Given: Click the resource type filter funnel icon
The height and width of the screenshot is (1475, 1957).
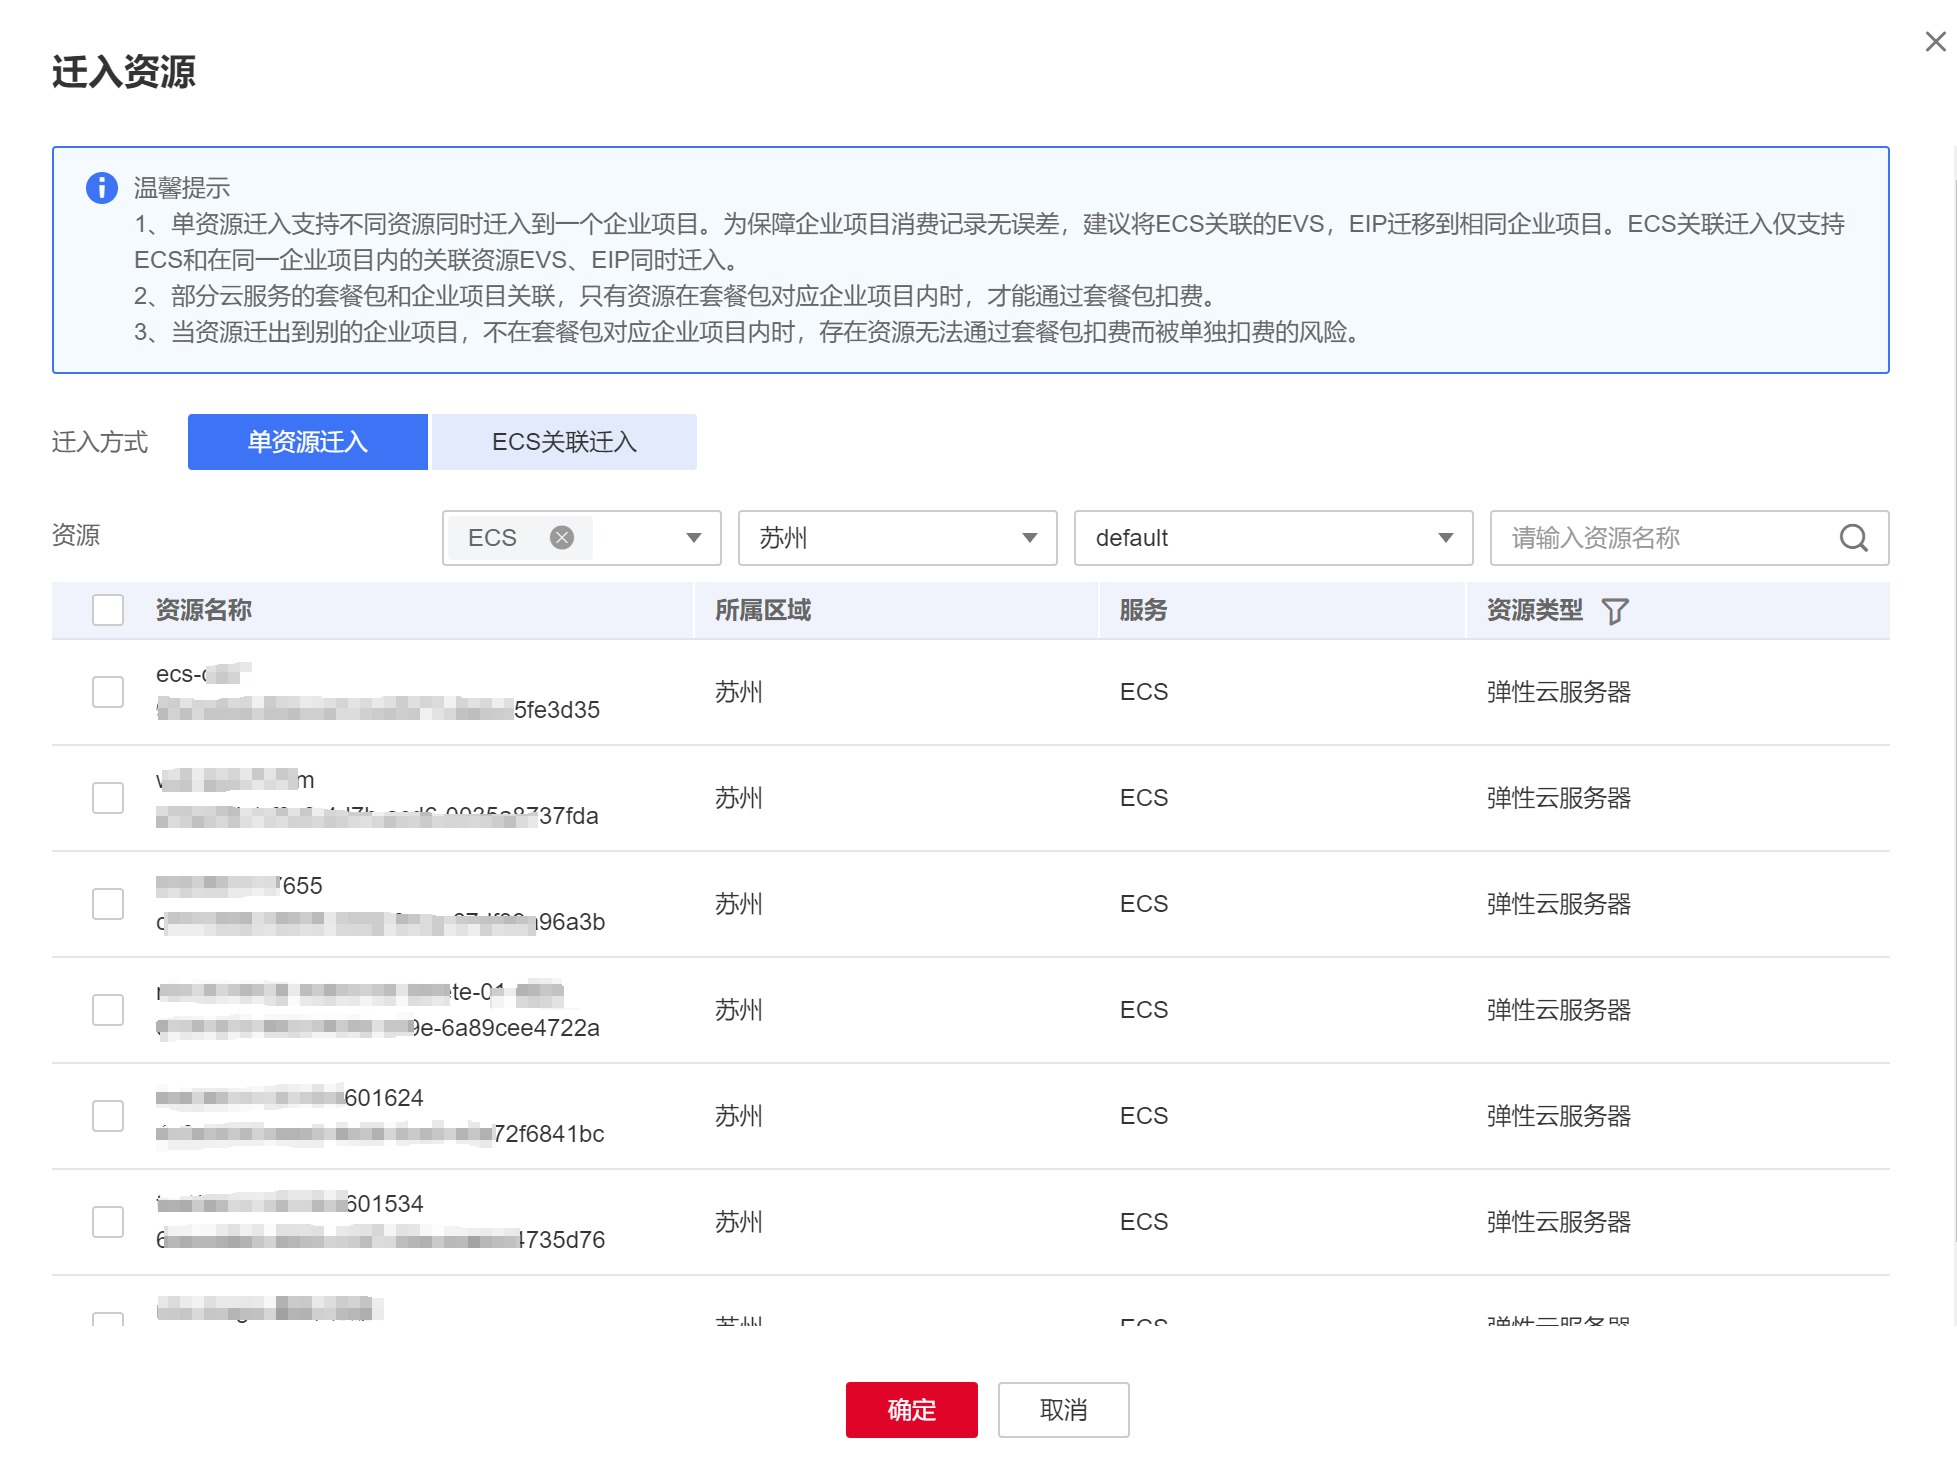Looking at the screenshot, I should 1614,611.
